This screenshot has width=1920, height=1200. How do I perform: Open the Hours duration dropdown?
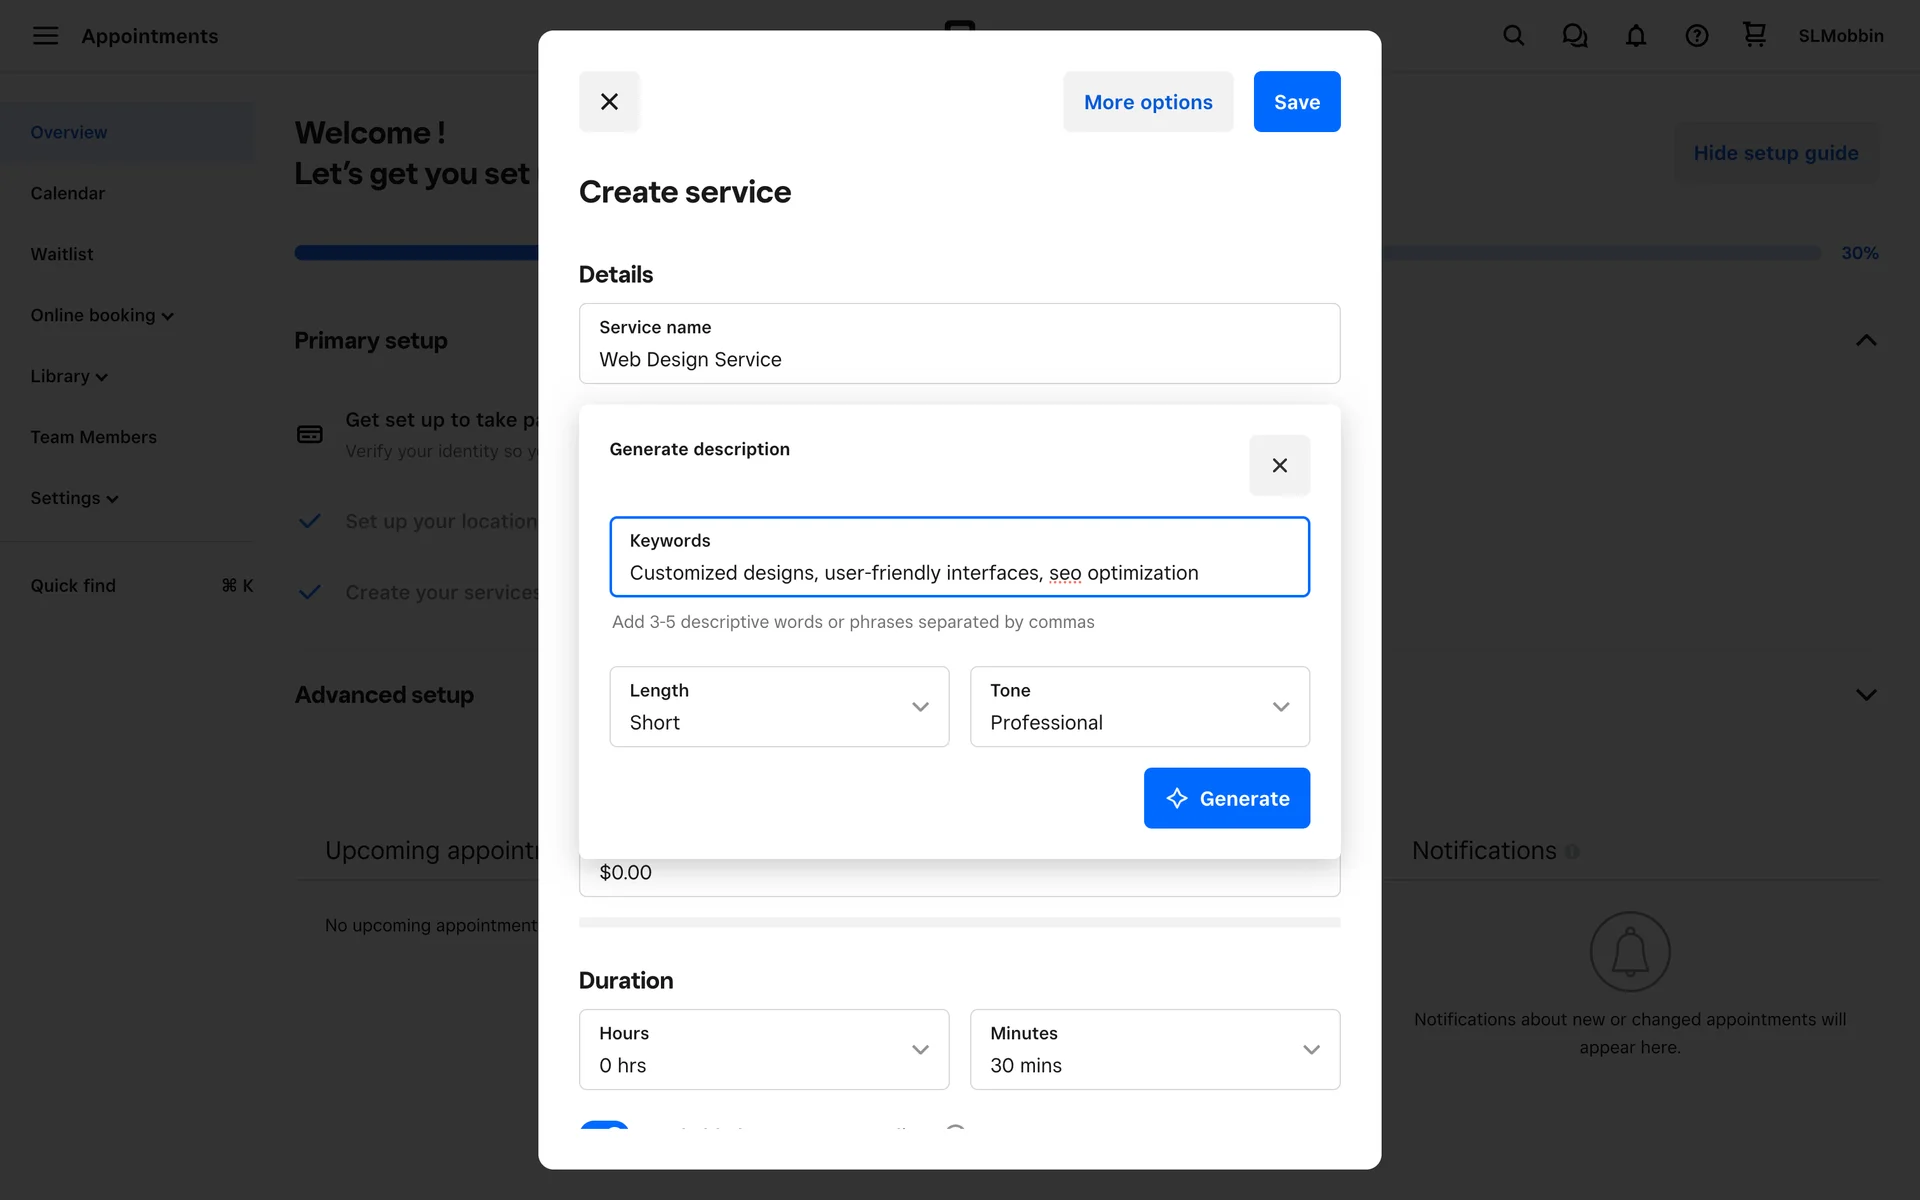coord(763,1049)
